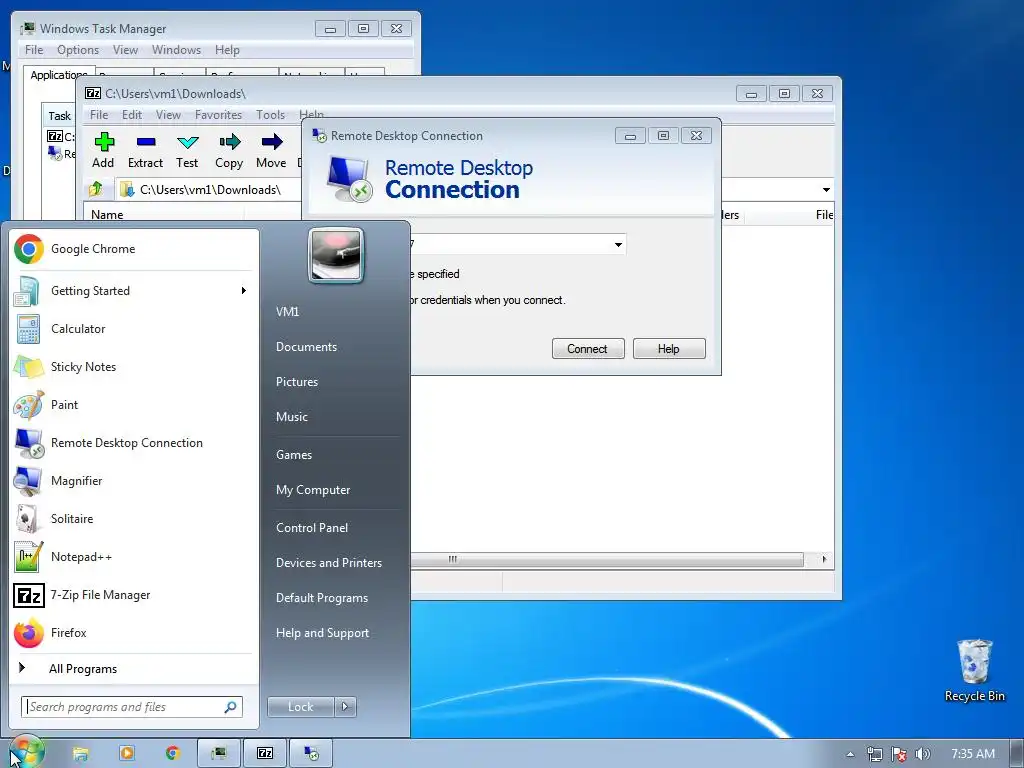
Task: Open Windows Explorer from the taskbar
Action: pos(80,754)
